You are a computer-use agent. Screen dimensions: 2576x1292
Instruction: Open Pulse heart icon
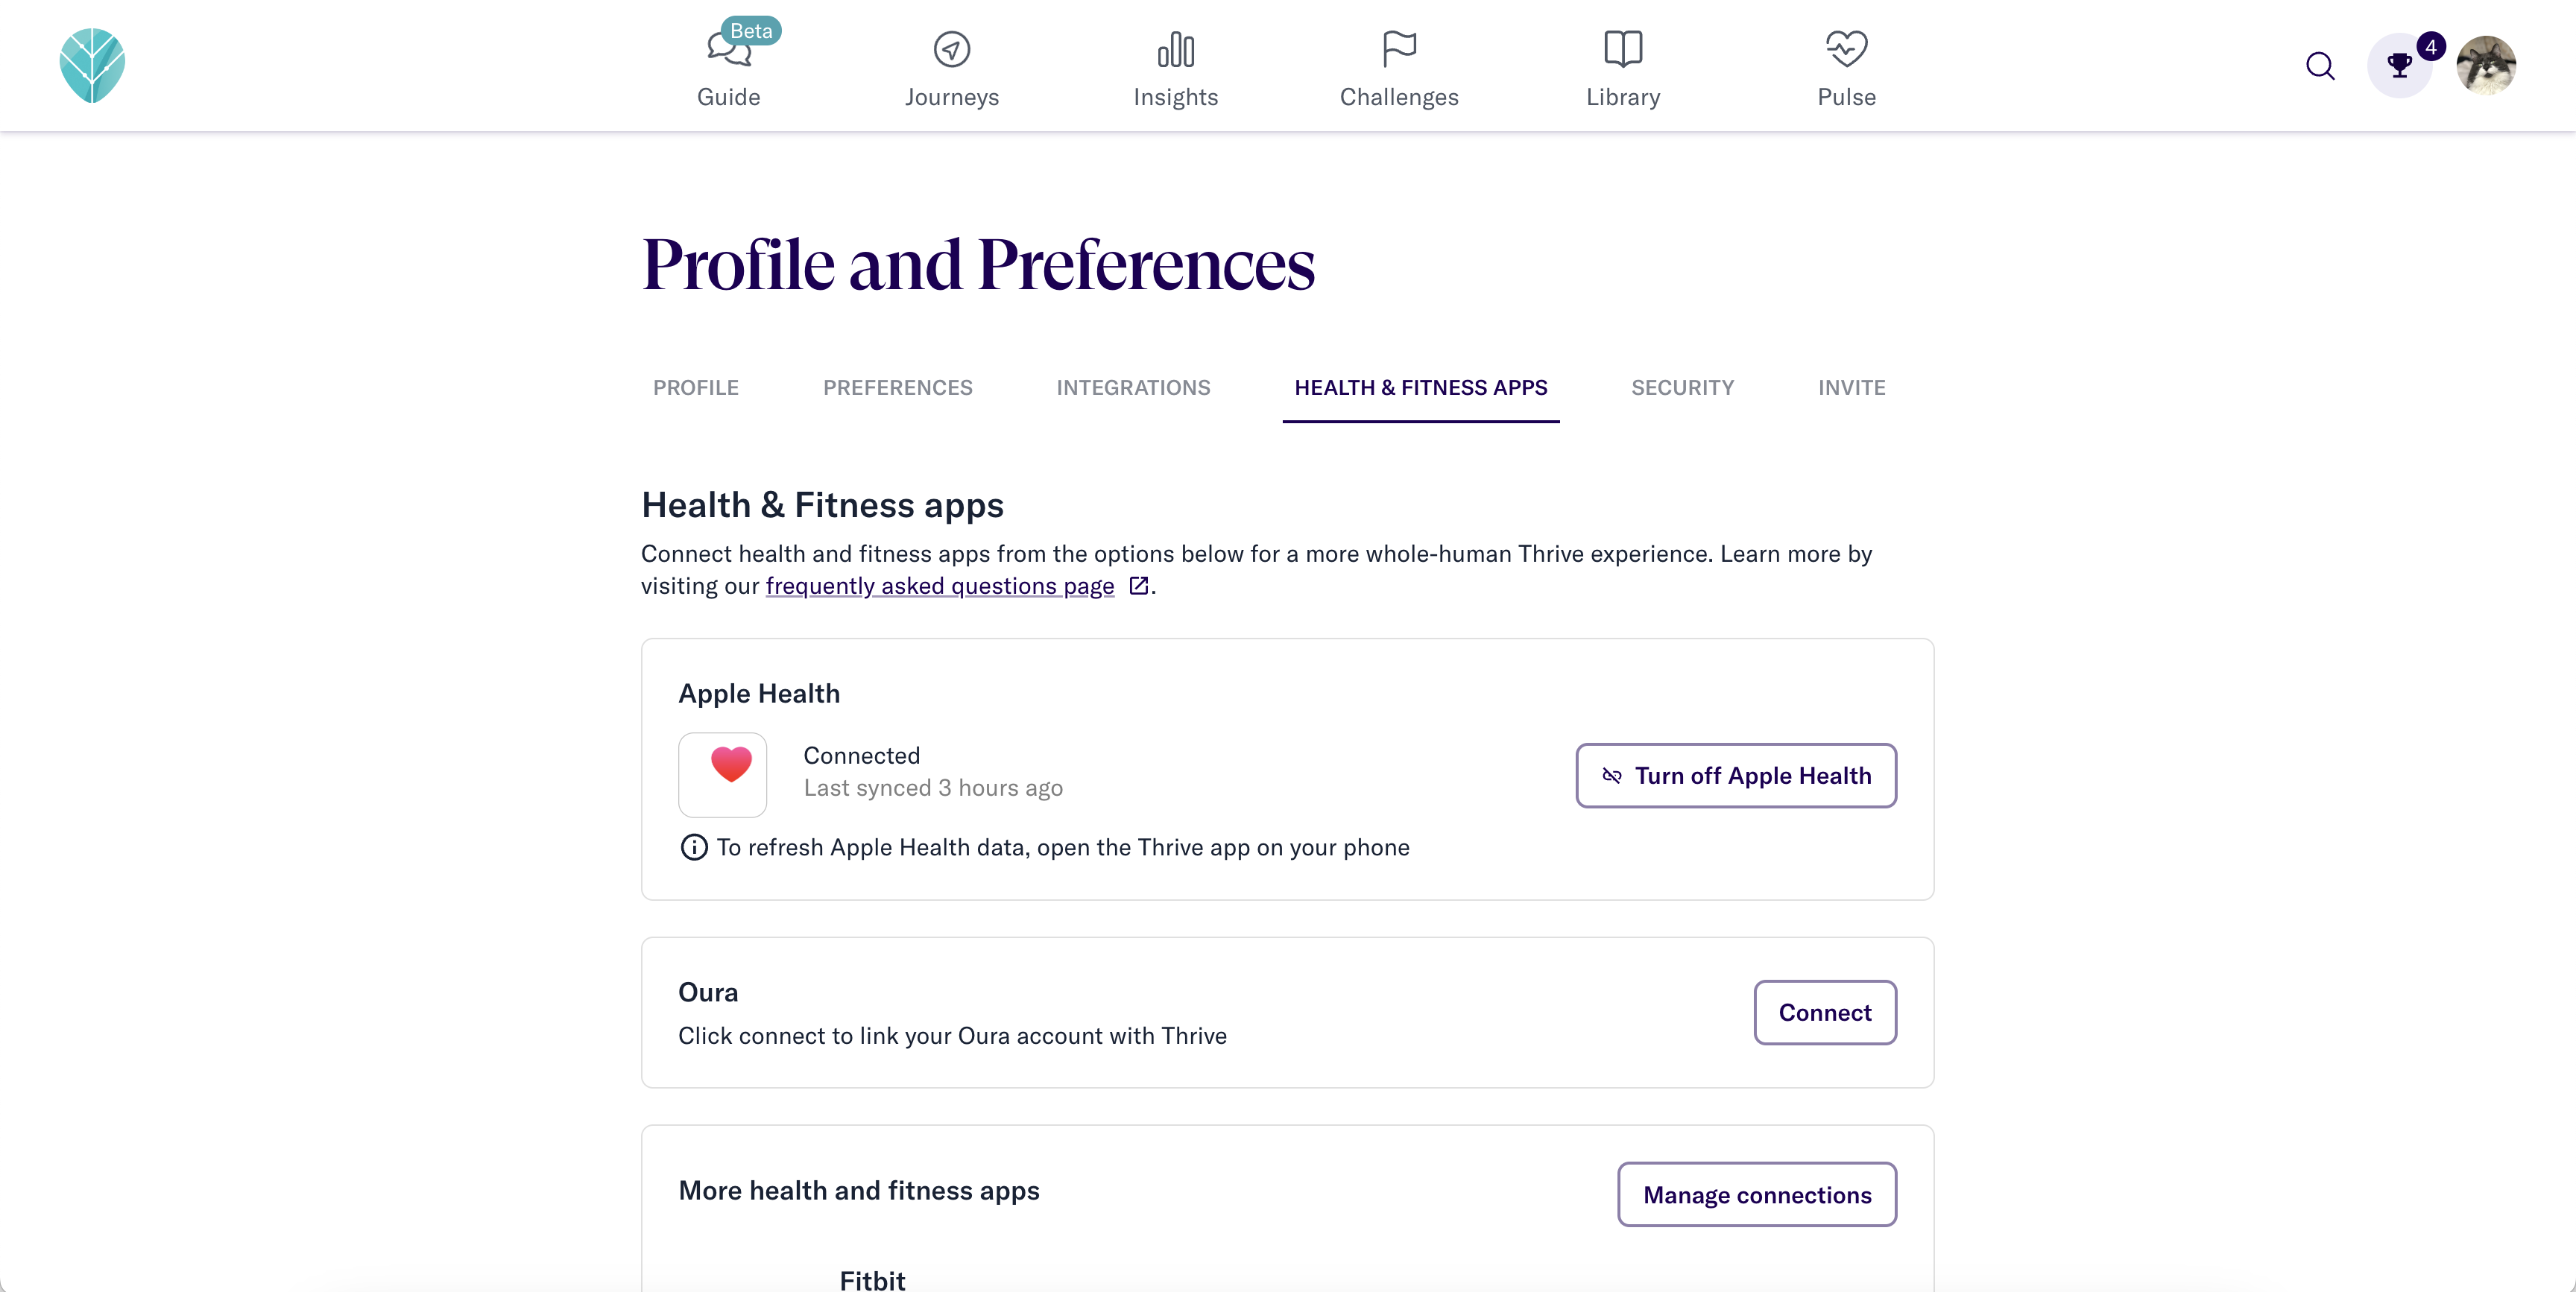[x=1846, y=49]
